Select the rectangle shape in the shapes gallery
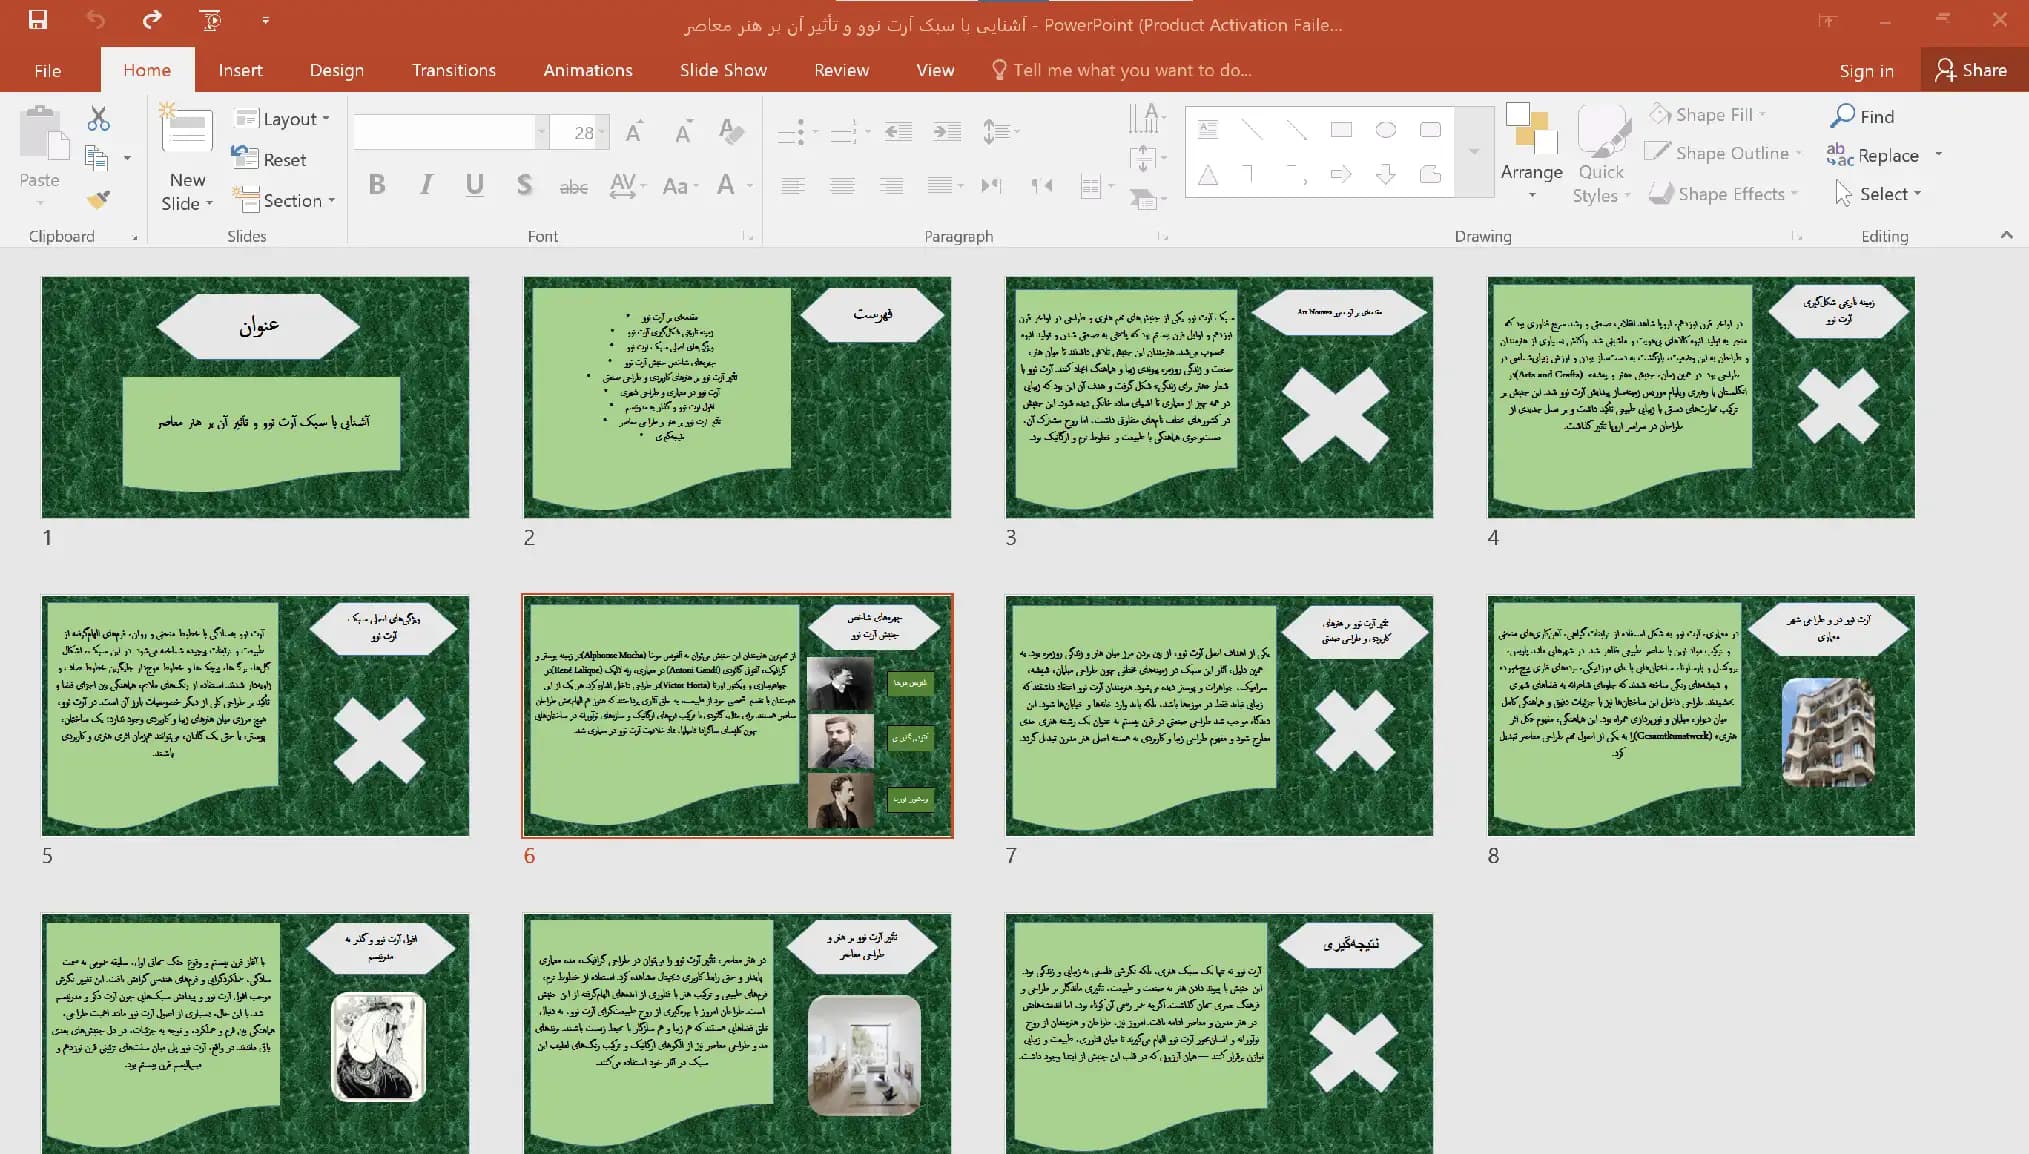 [x=1341, y=130]
